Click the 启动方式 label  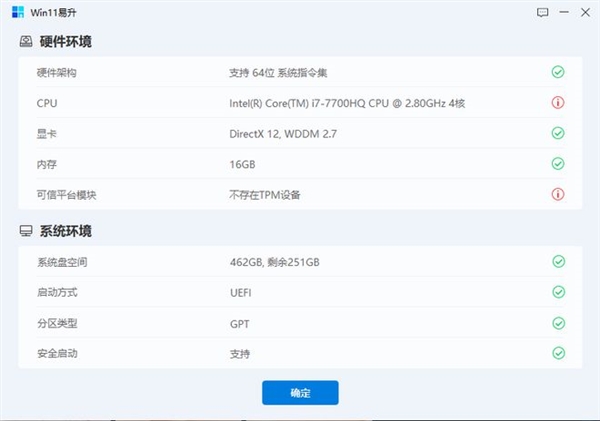(x=57, y=293)
